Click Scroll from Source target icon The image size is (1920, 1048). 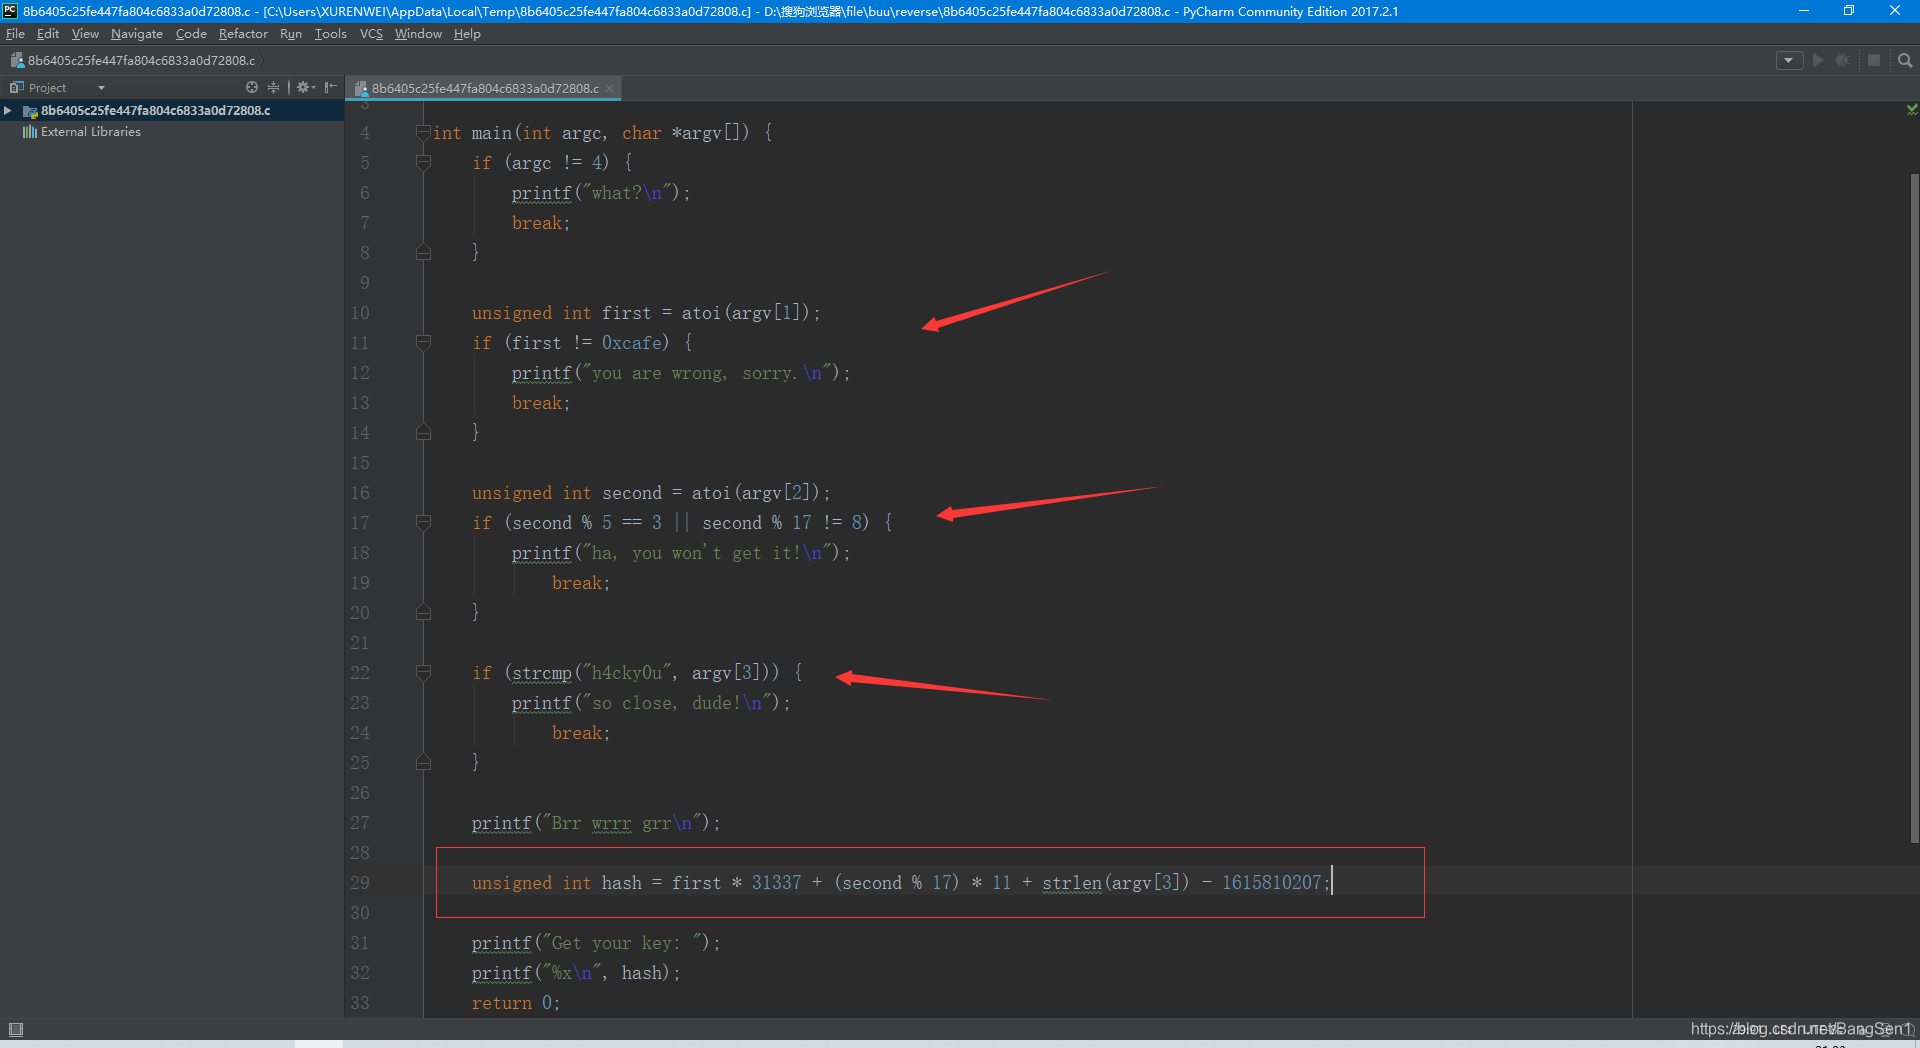[252, 88]
